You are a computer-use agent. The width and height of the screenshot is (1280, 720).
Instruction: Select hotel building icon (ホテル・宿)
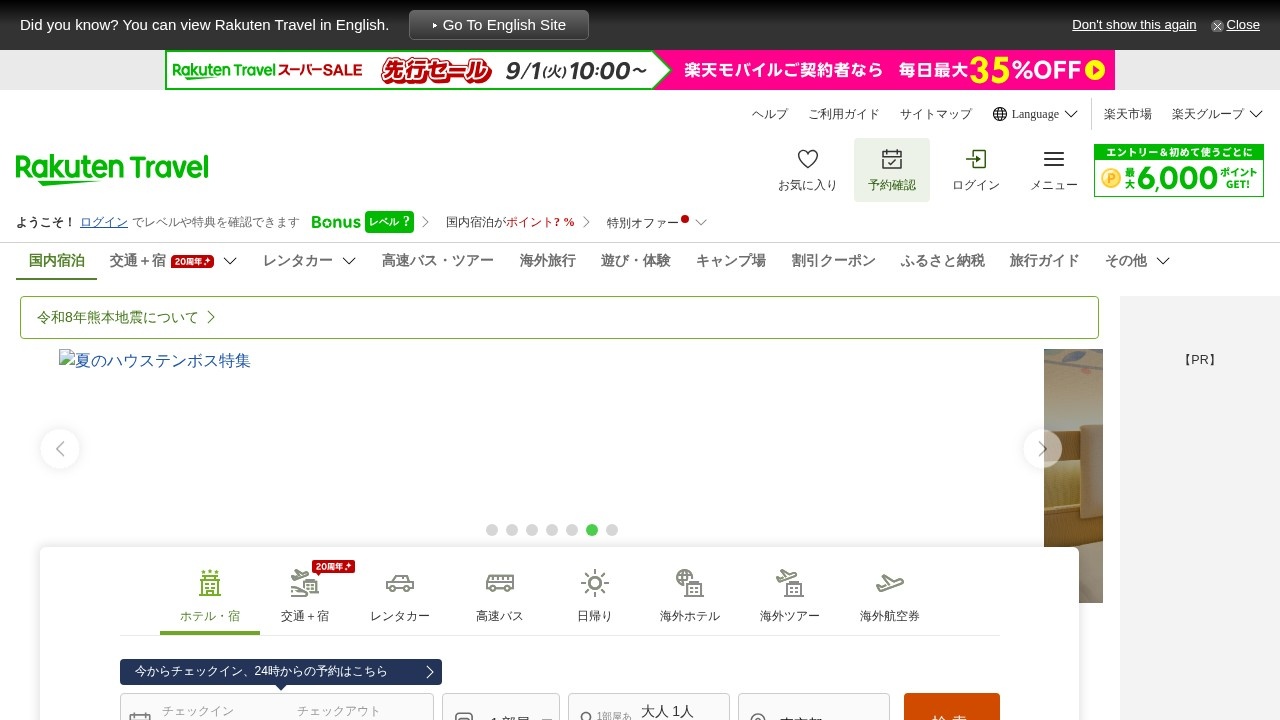point(210,583)
